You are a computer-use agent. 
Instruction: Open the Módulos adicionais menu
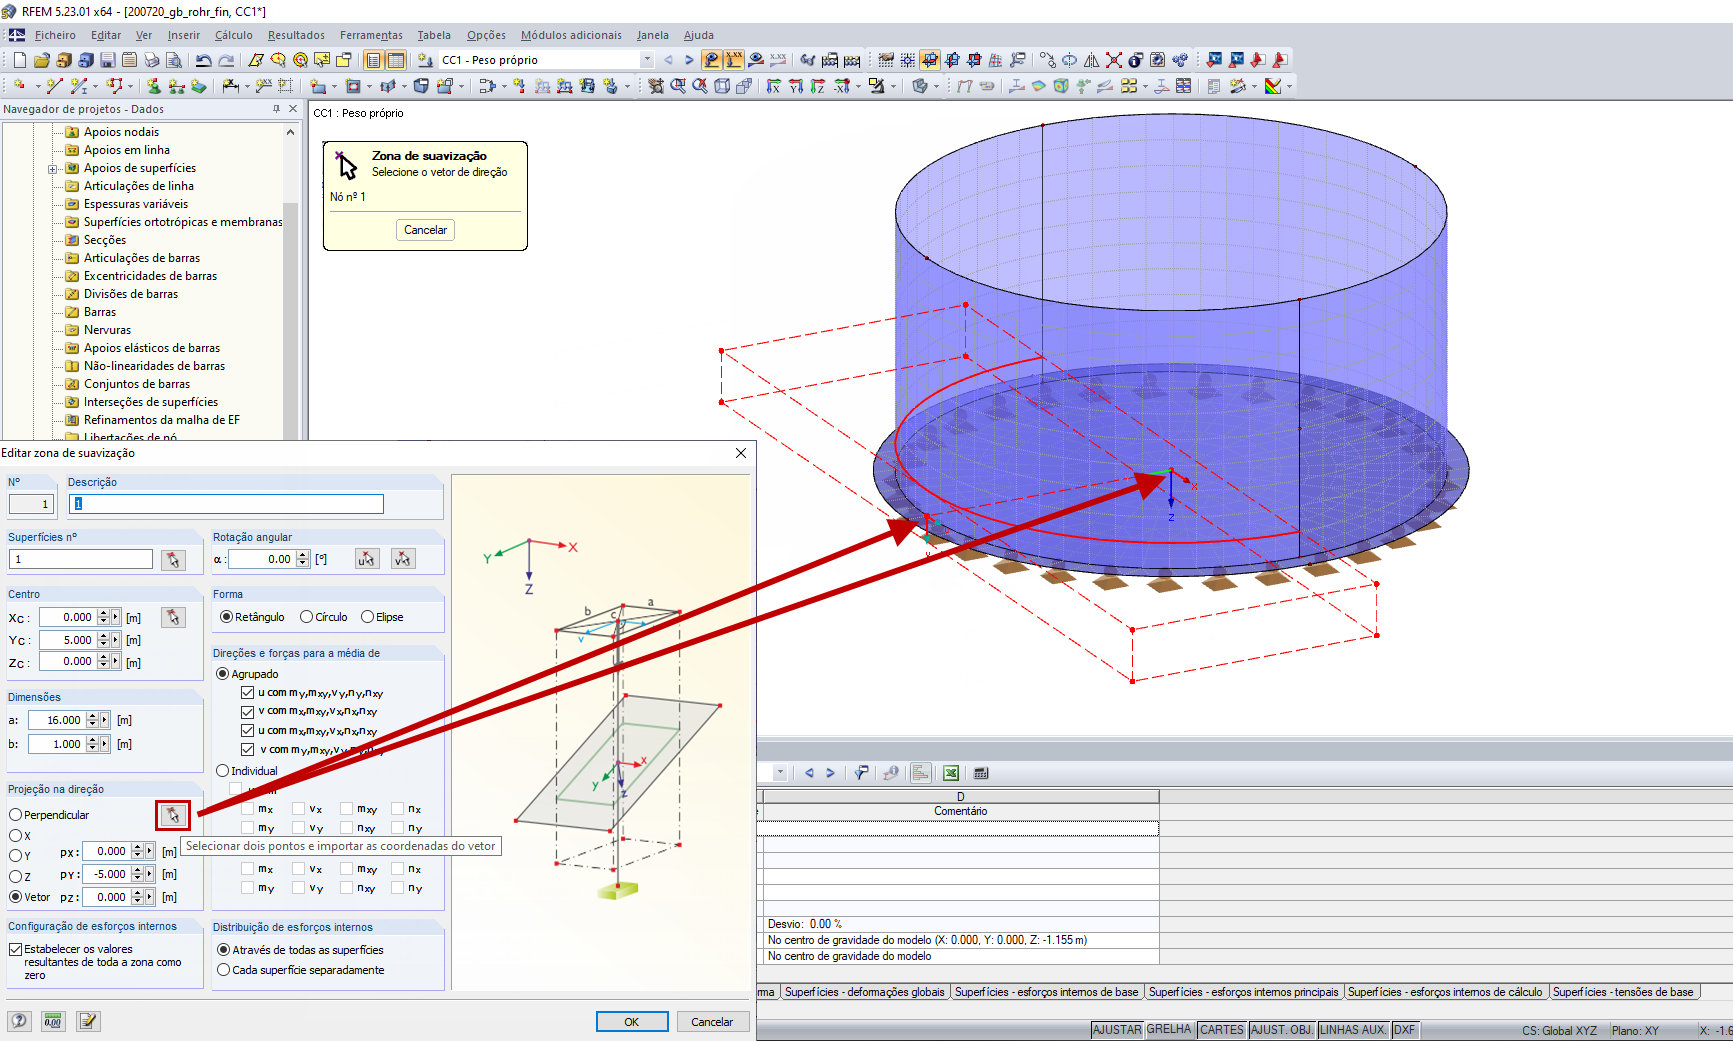click(571, 35)
